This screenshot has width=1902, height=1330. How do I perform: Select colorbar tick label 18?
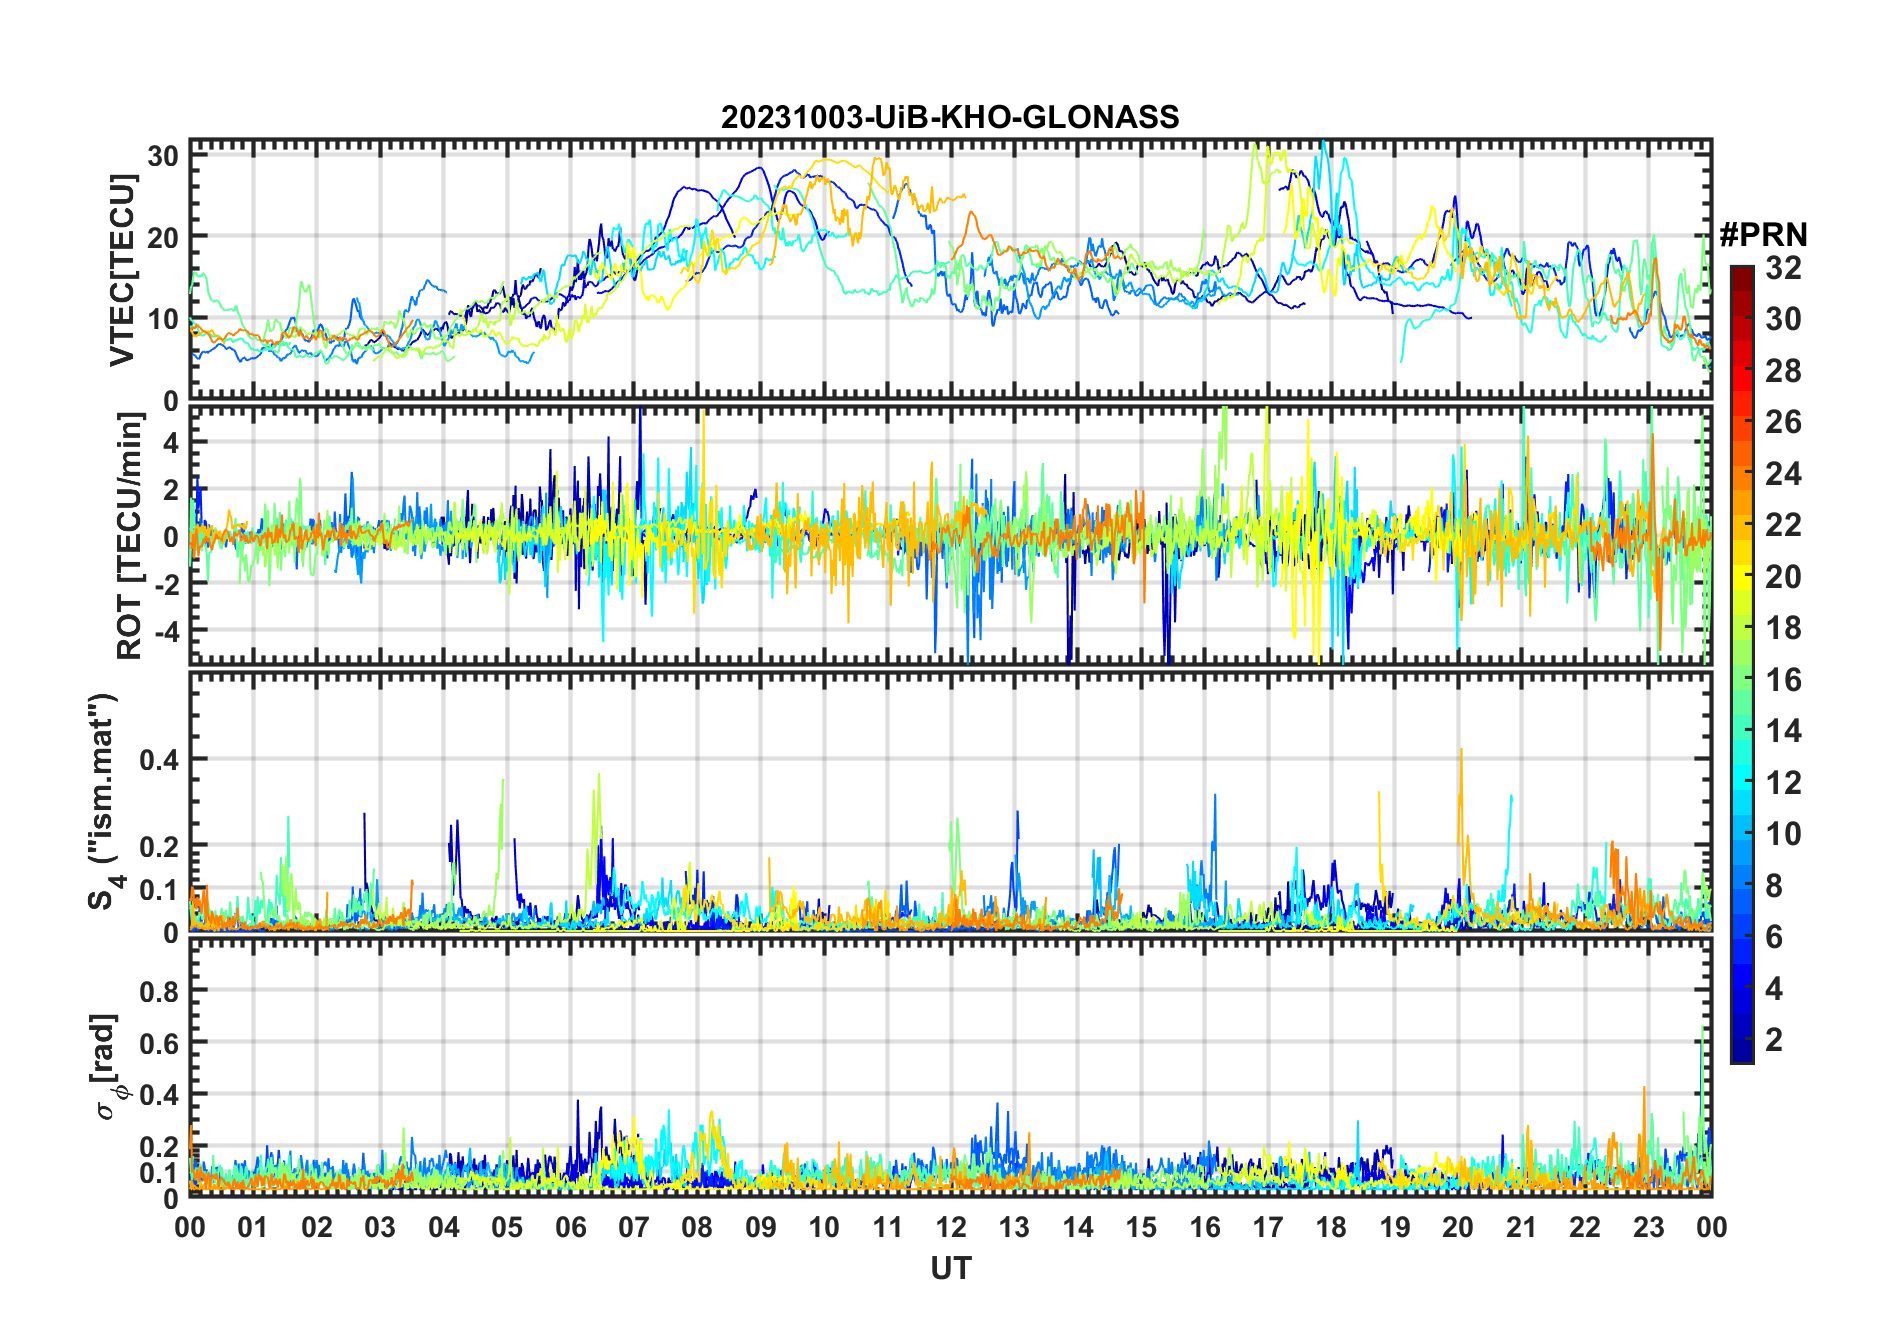tap(1783, 627)
